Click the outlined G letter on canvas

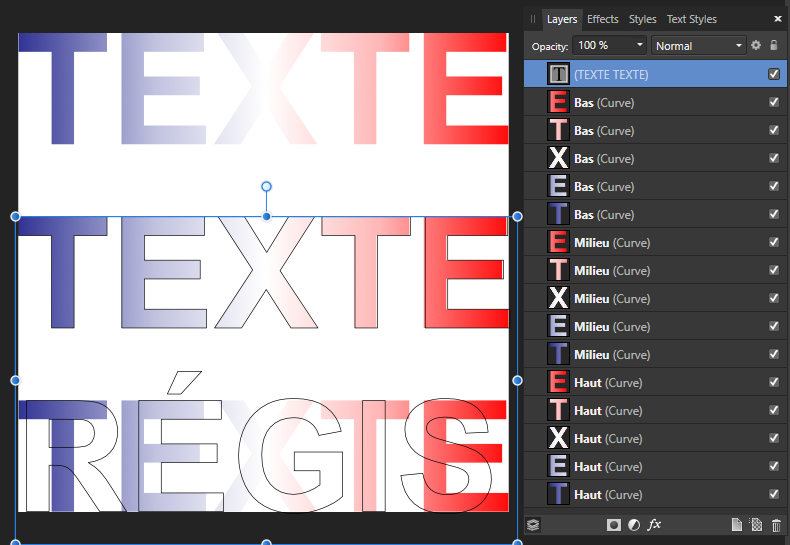click(291, 455)
